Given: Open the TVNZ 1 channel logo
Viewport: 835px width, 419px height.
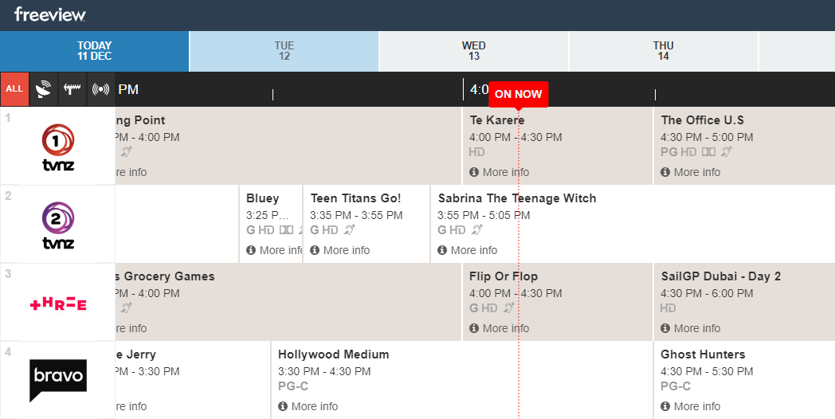Looking at the screenshot, I should 58,146.
